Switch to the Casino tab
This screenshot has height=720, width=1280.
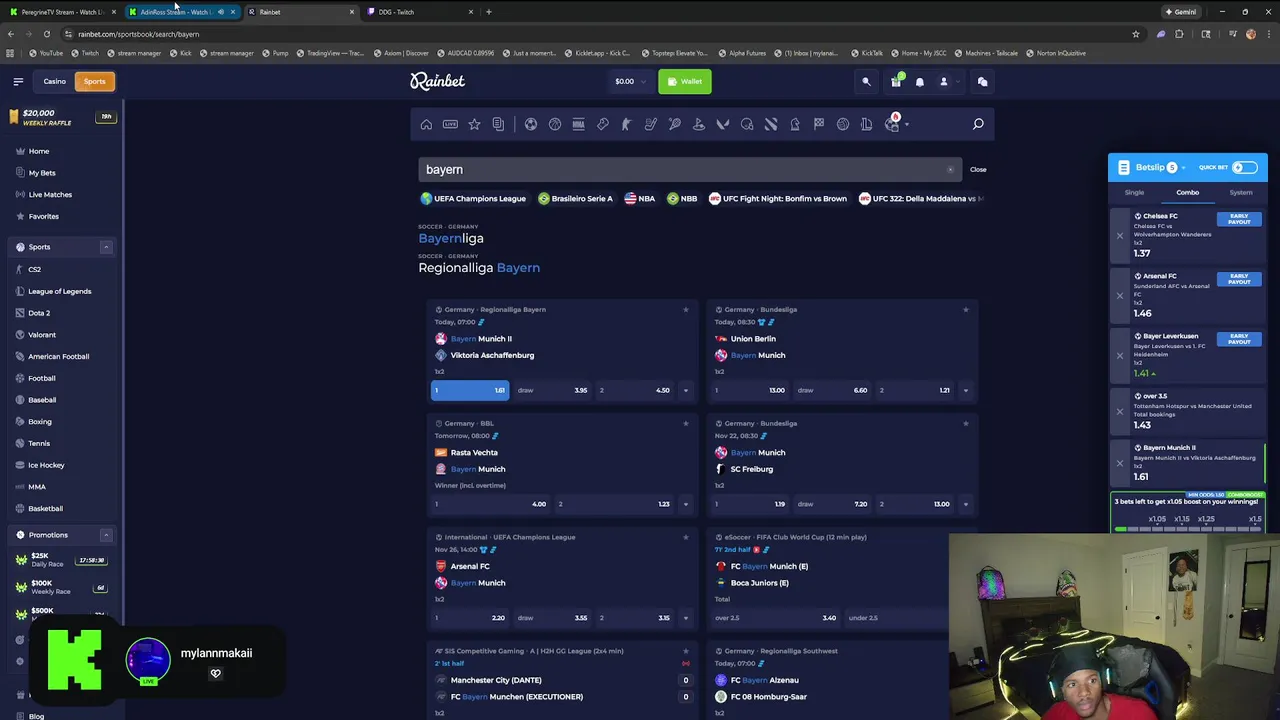[x=54, y=81]
